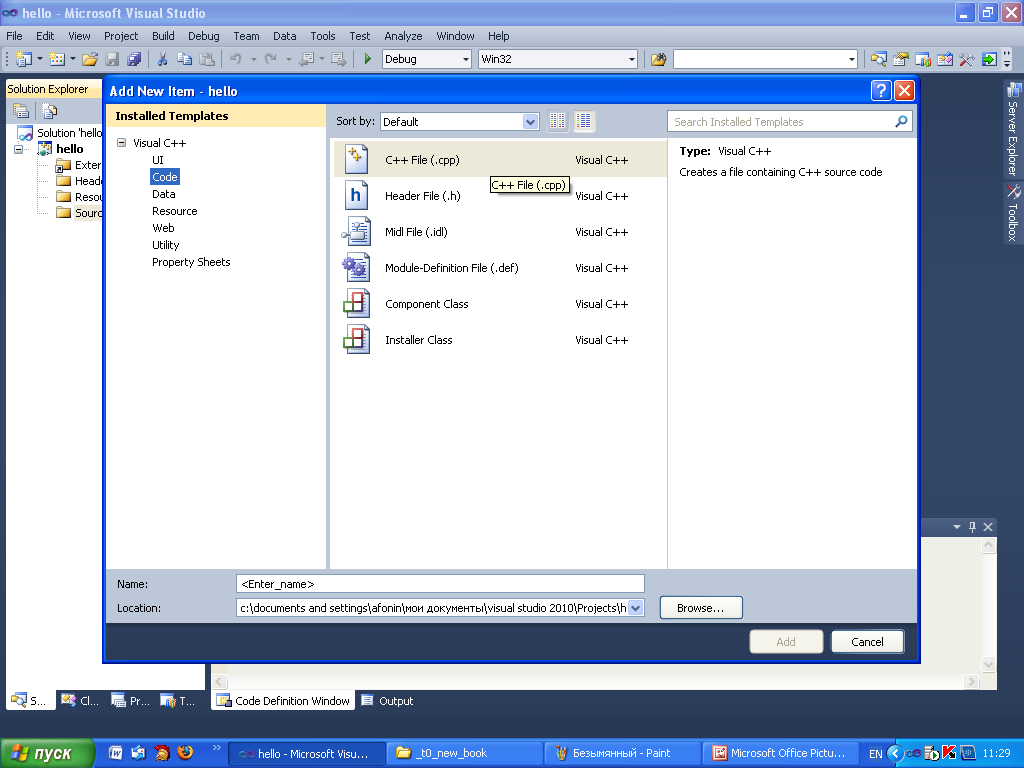Collapse the Visual C++ template tree node

coord(121,142)
